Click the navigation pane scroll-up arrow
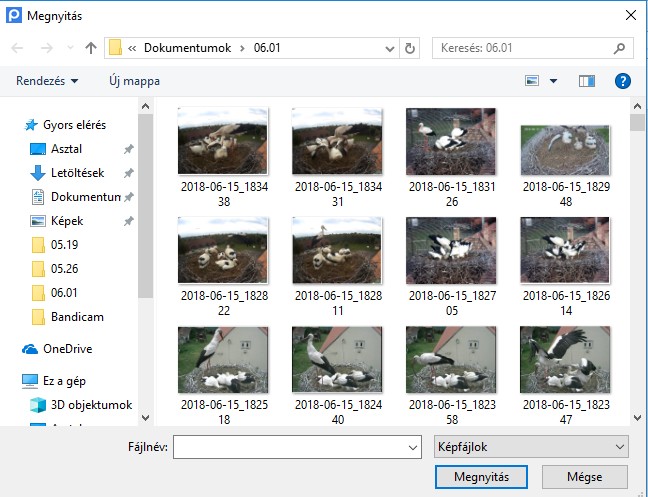This screenshot has height=497, width=648. tap(145, 106)
